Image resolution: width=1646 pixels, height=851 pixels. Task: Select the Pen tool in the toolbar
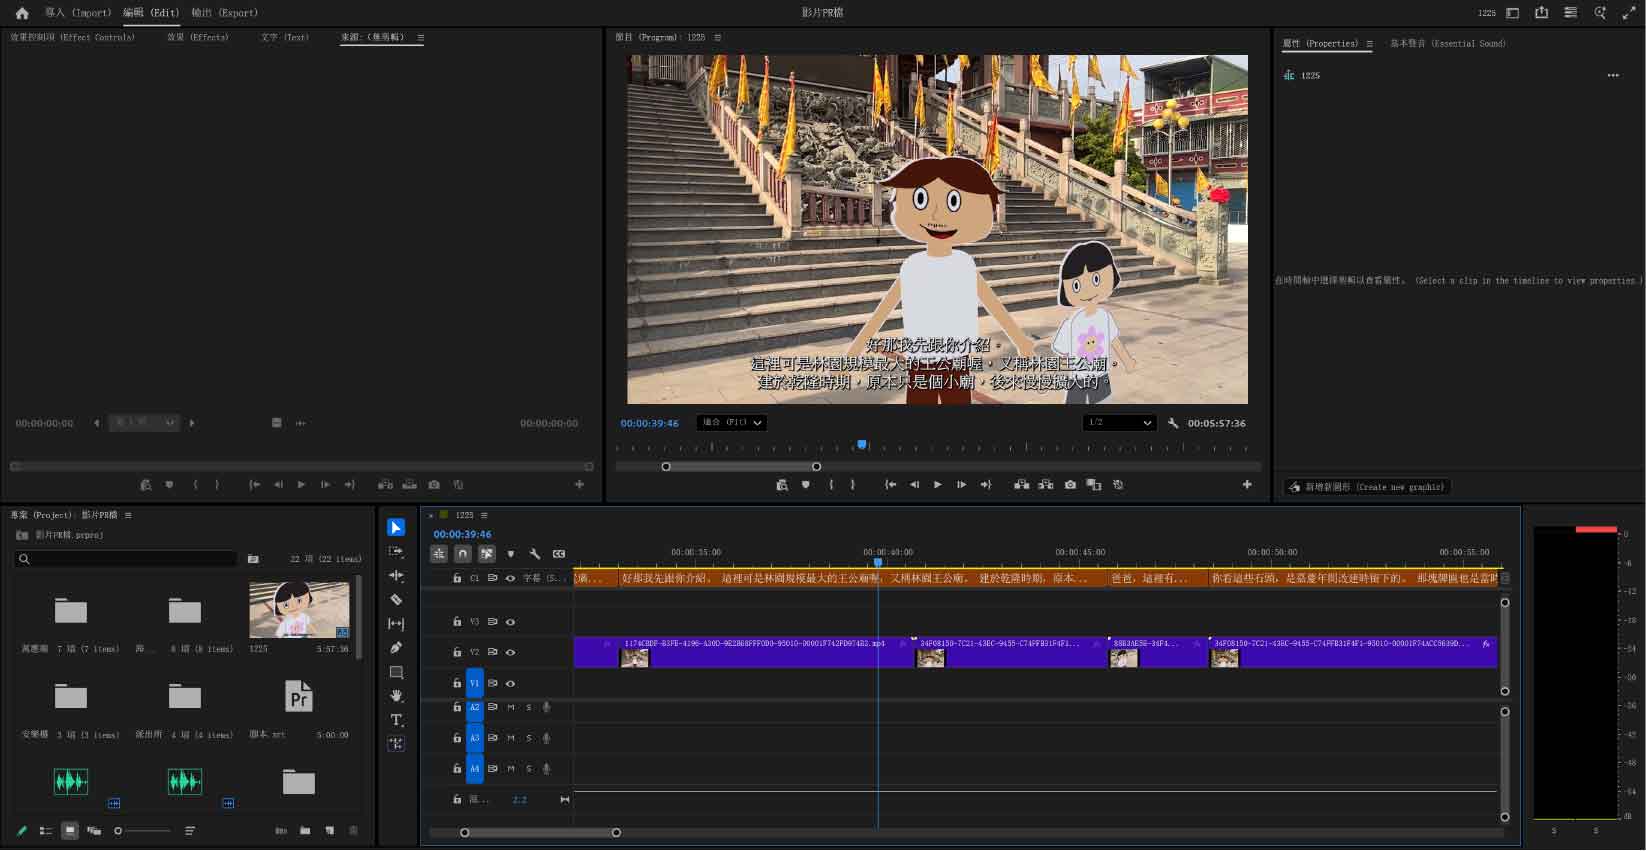[x=396, y=647]
